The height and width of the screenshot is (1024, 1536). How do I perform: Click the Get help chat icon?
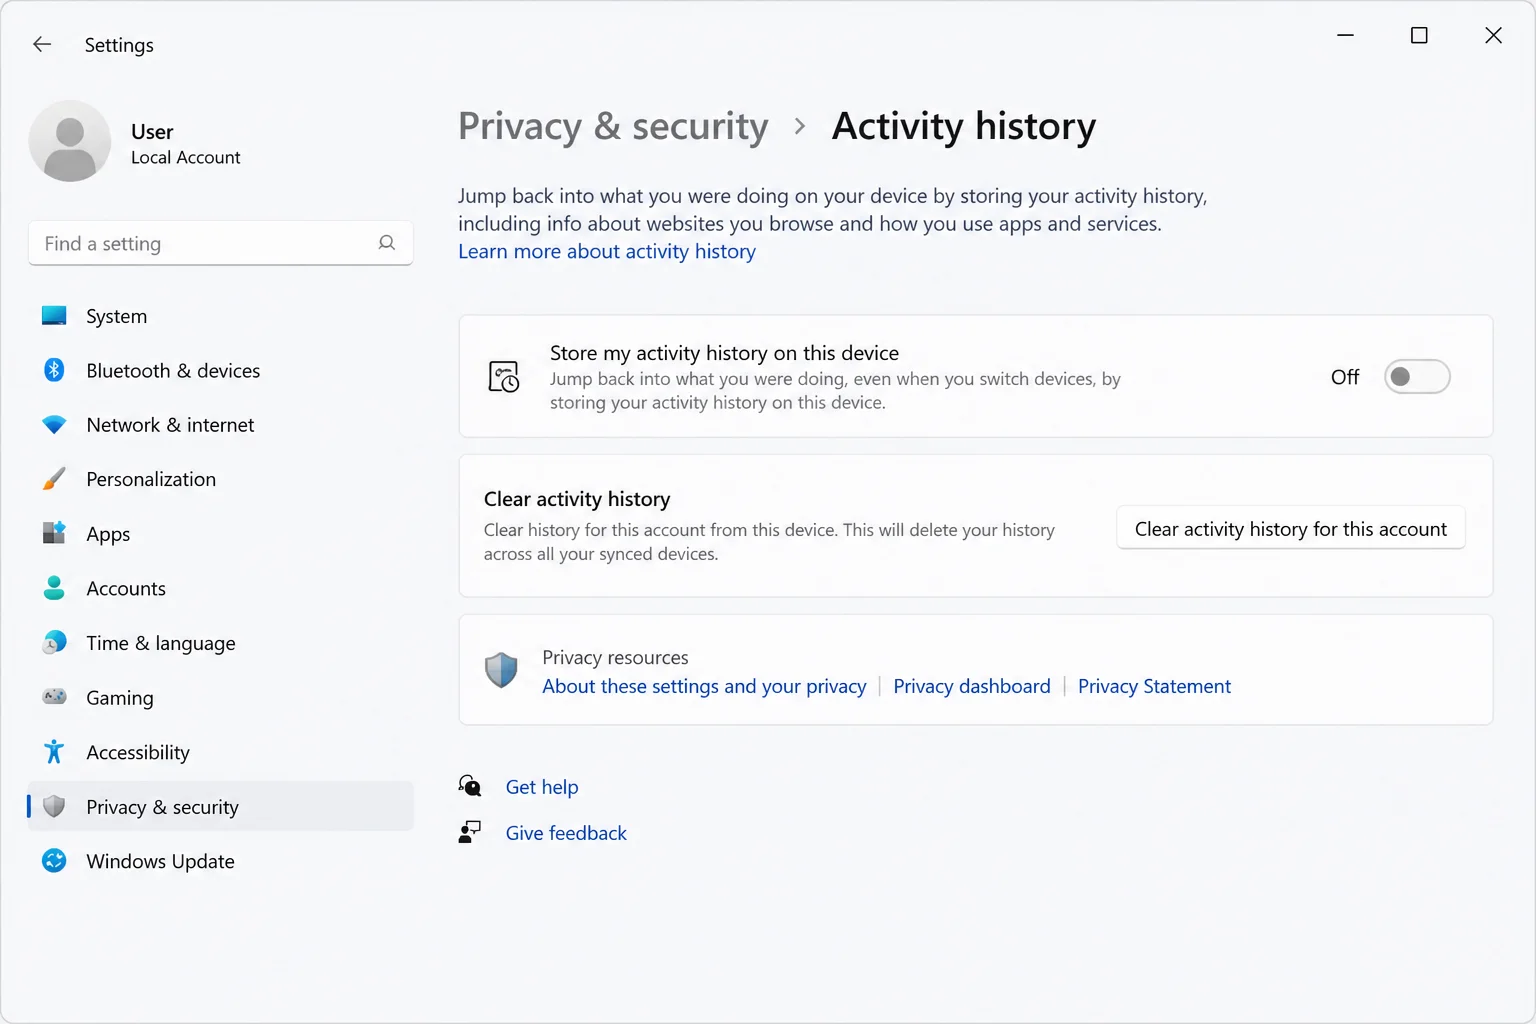pos(470,786)
